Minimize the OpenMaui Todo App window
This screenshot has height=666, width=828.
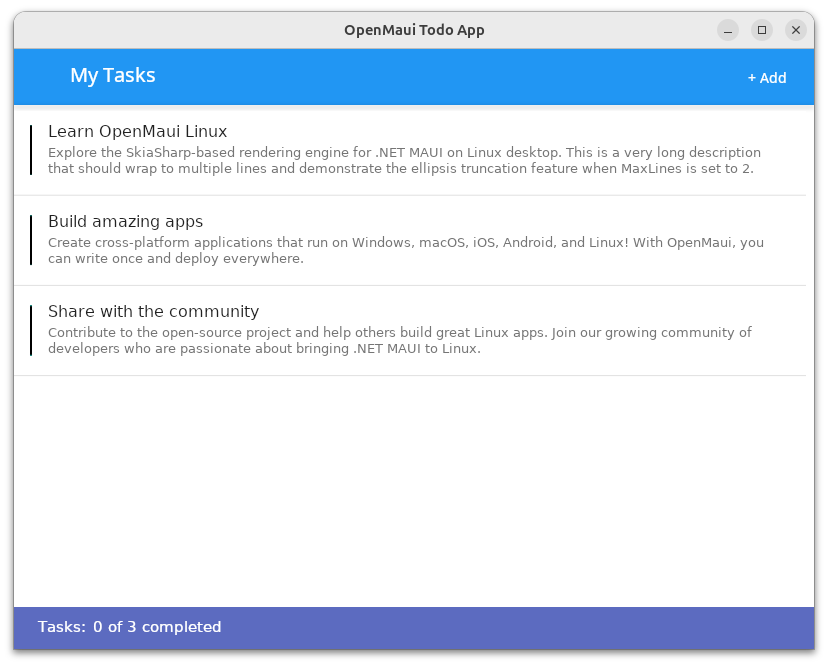727,30
